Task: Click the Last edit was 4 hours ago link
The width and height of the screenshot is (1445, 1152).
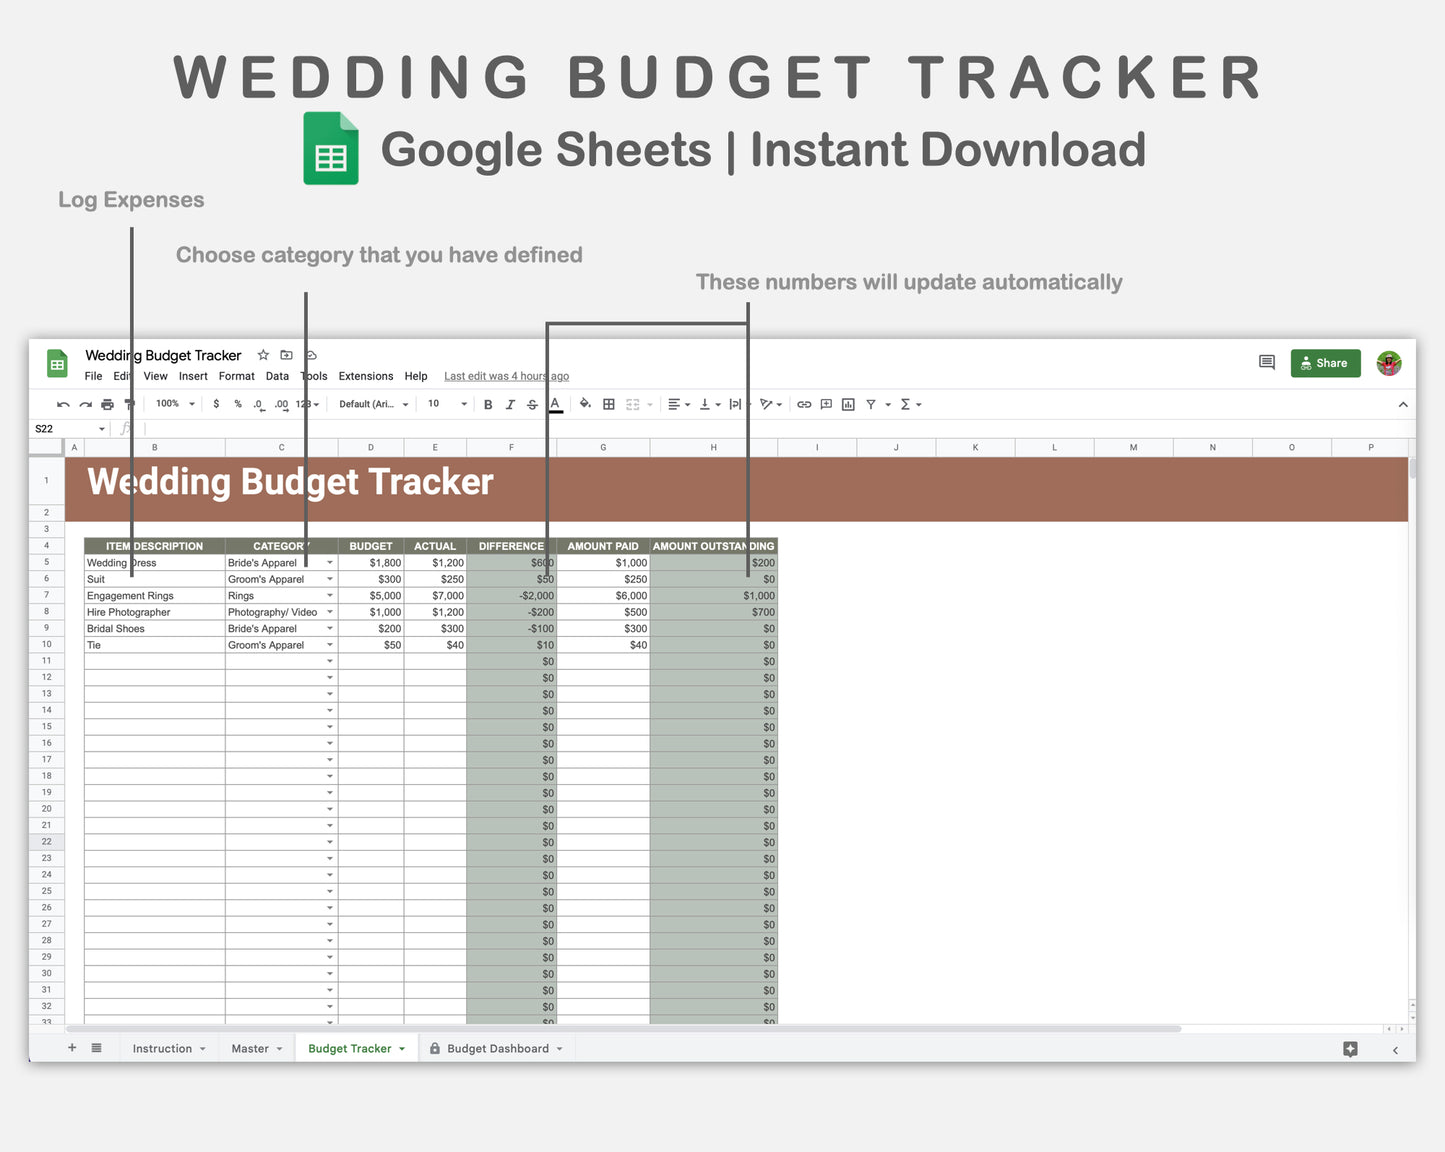Action: point(506,376)
